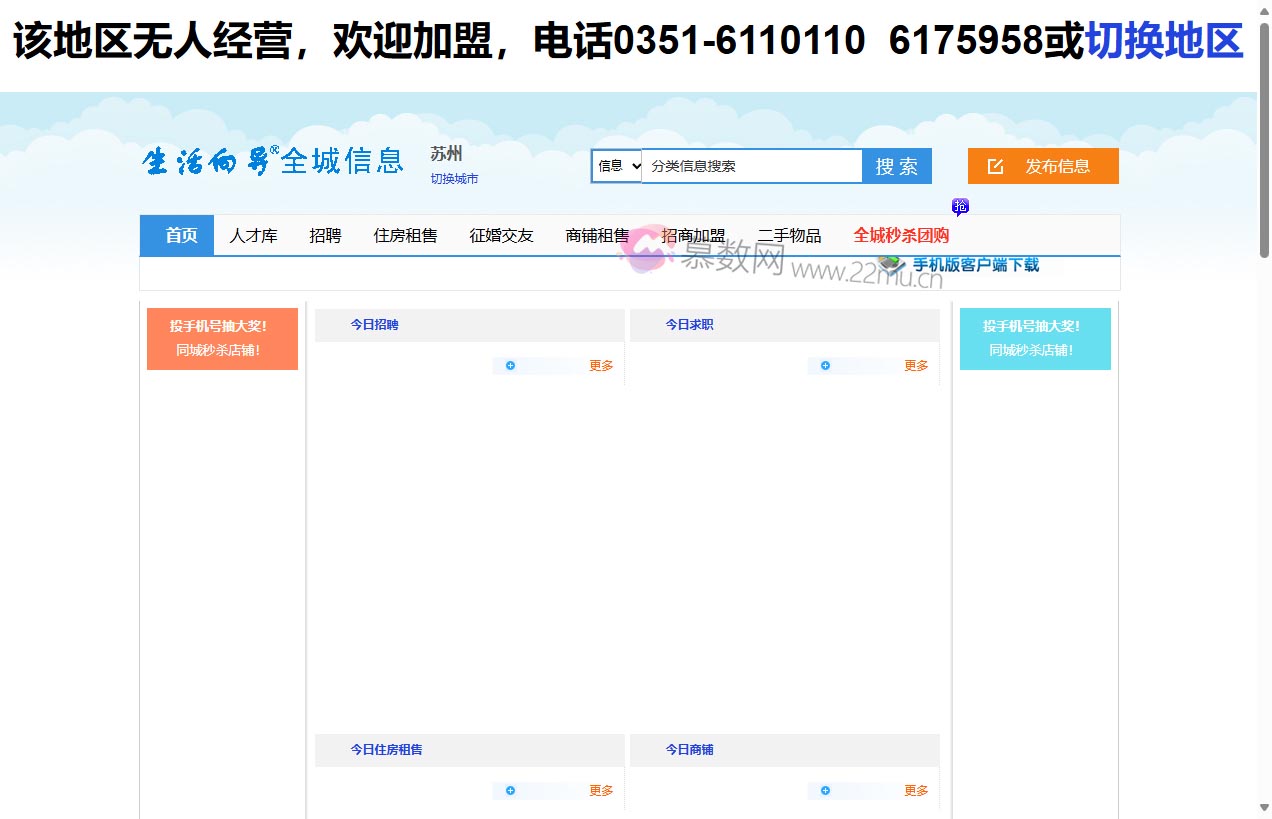Screen dimensions: 1272x819
Task: Click the plus icon in 今日招聘 section
Action: coord(509,365)
